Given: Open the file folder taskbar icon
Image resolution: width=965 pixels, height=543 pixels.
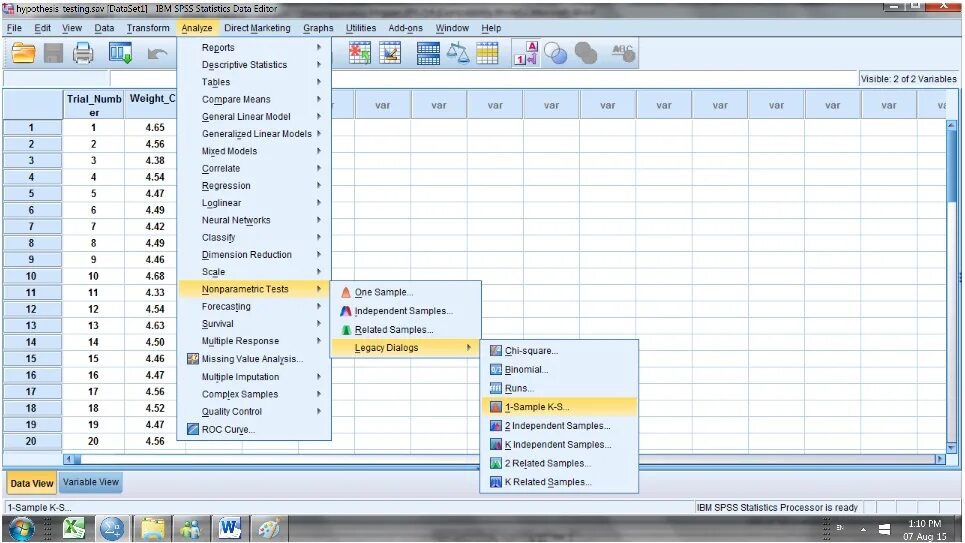Looking at the screenshot, I should coord(153,528).
